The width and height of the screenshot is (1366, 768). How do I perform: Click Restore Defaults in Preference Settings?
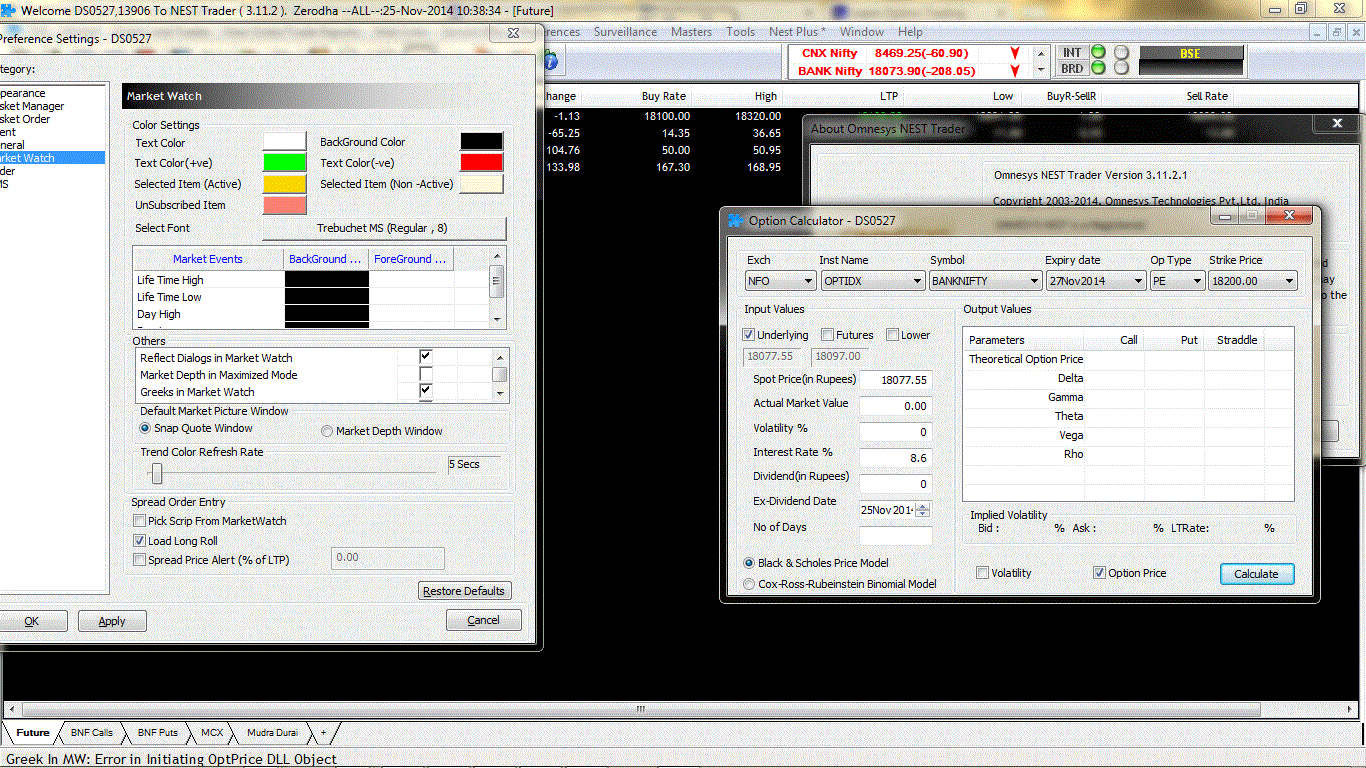pos(464,591)
